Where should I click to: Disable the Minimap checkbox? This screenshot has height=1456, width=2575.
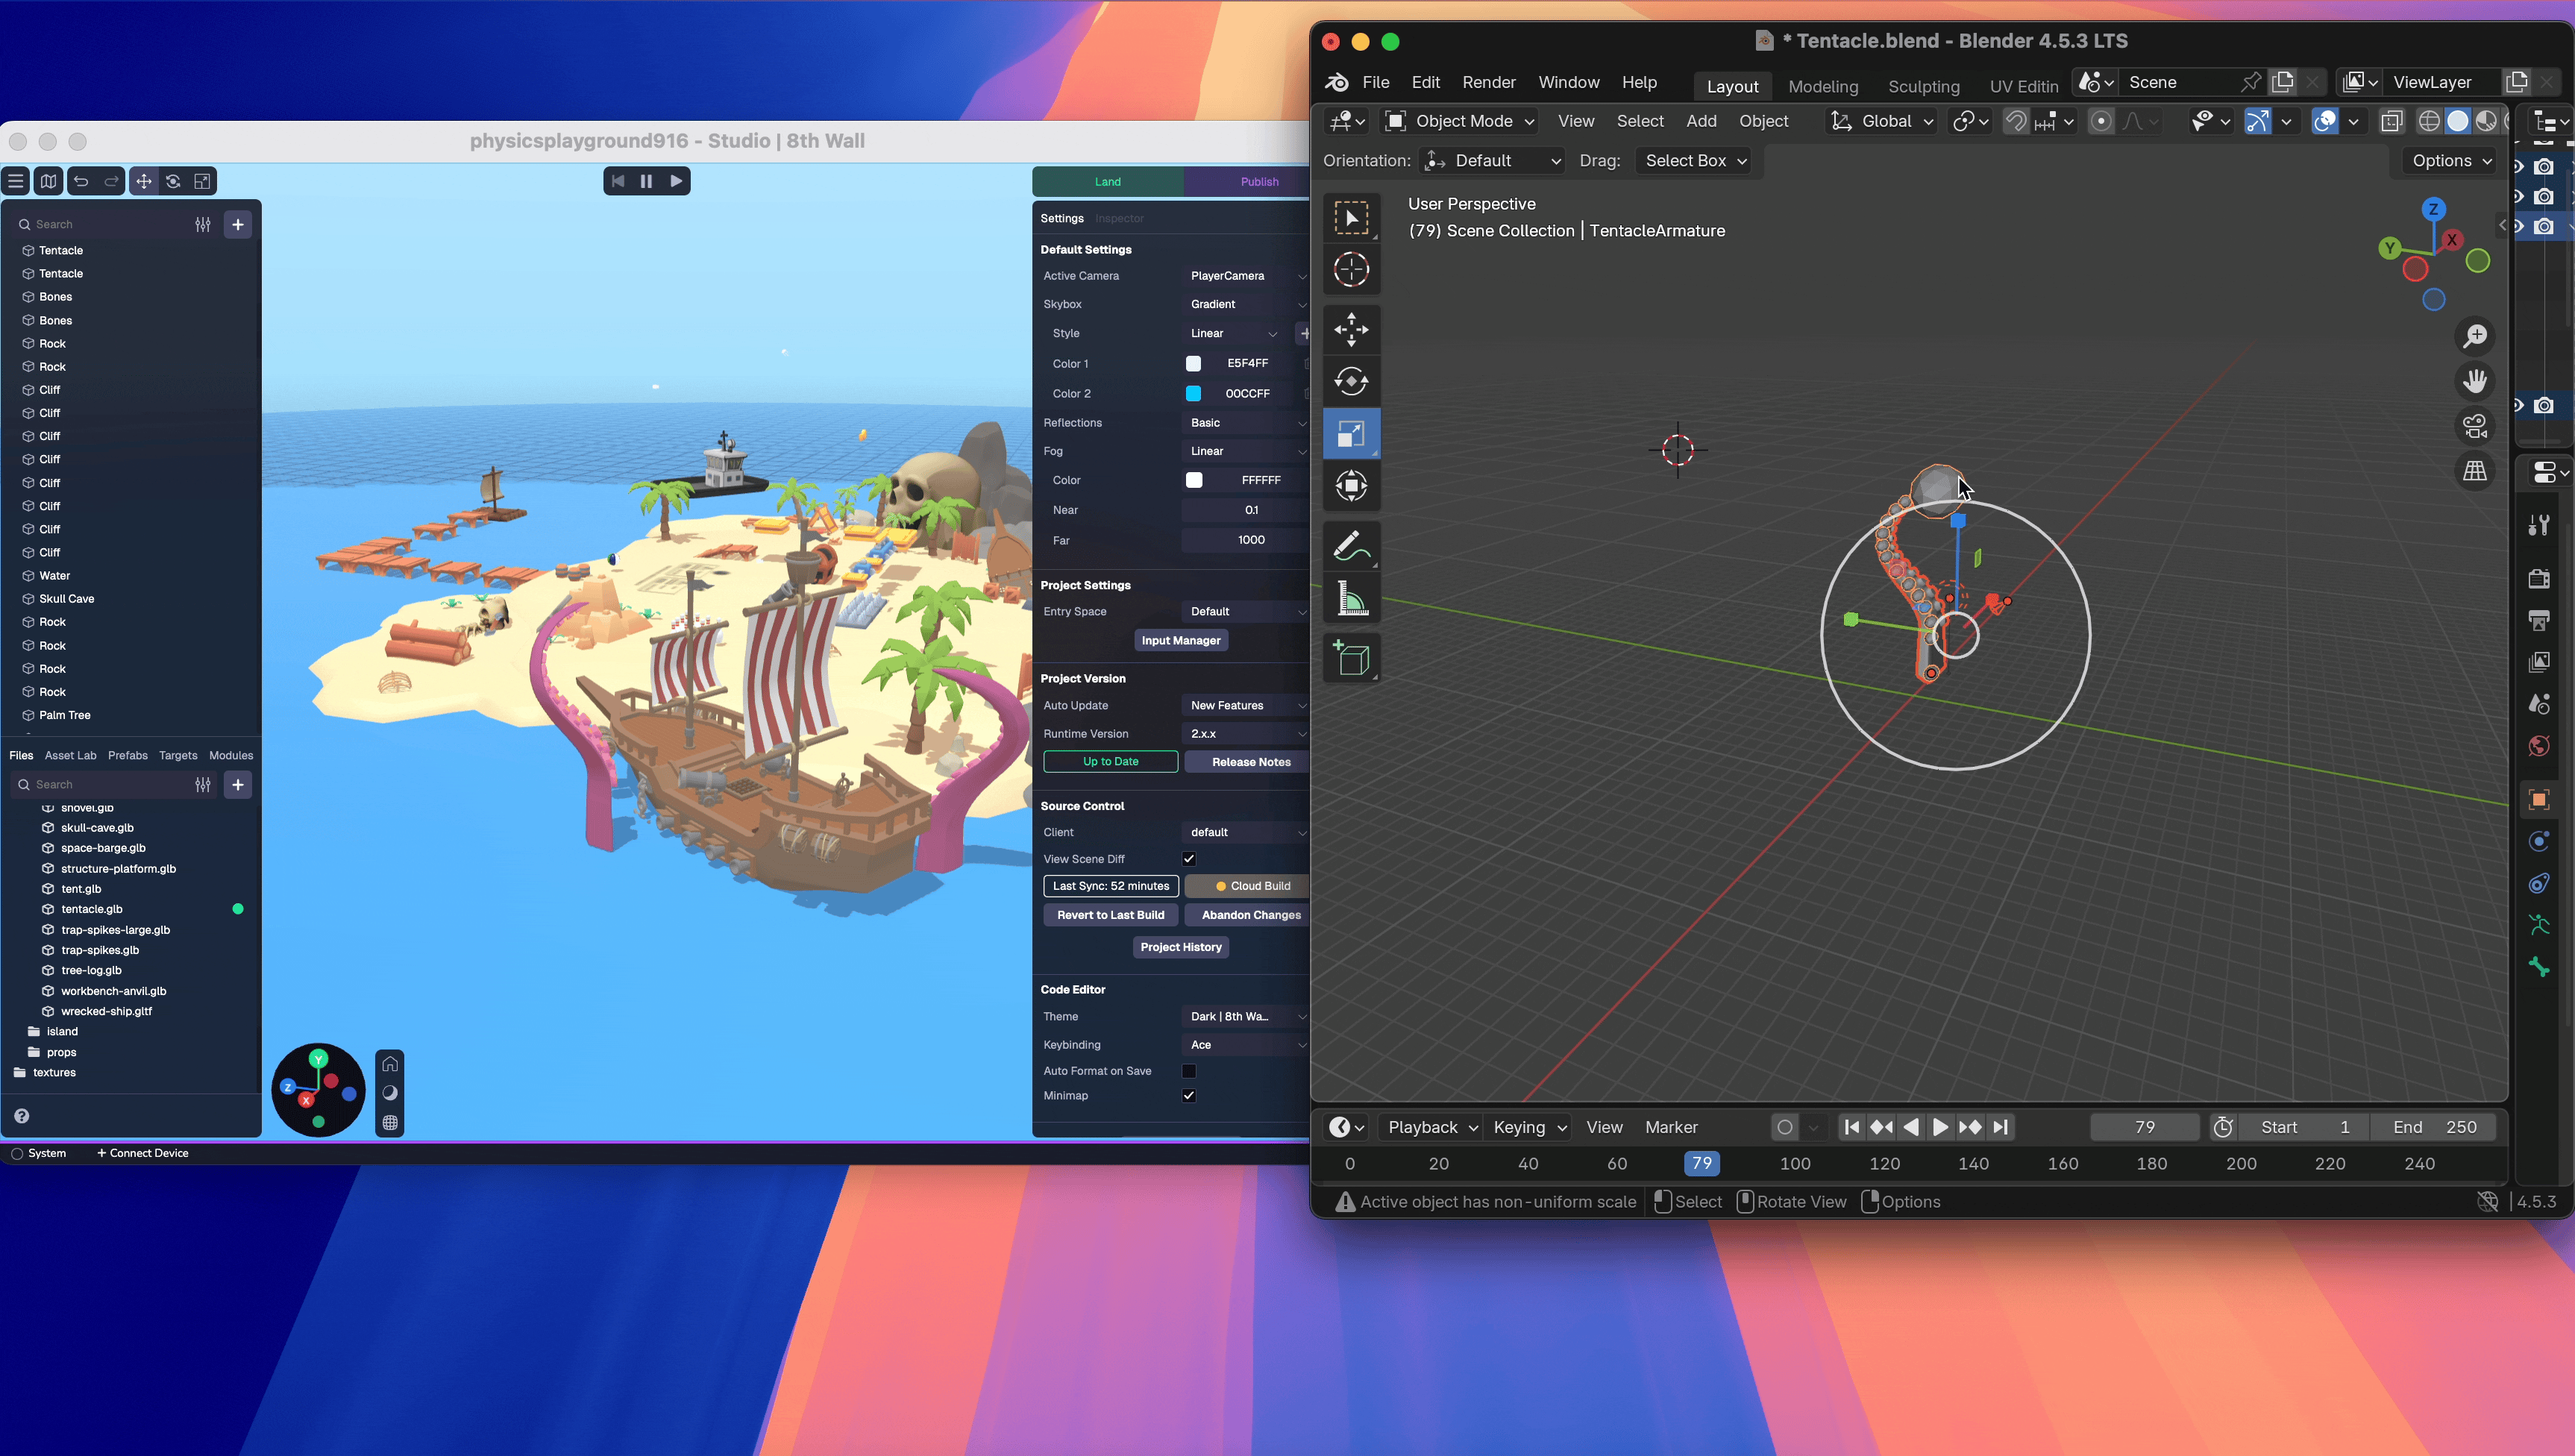[1189, 1096]
